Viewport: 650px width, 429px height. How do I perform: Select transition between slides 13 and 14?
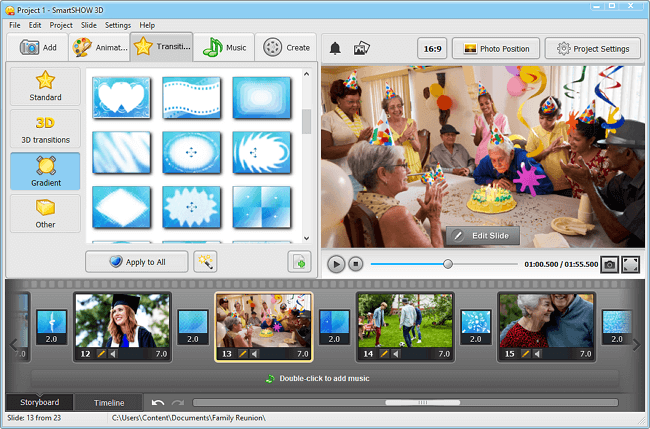[x=334, y=327]
